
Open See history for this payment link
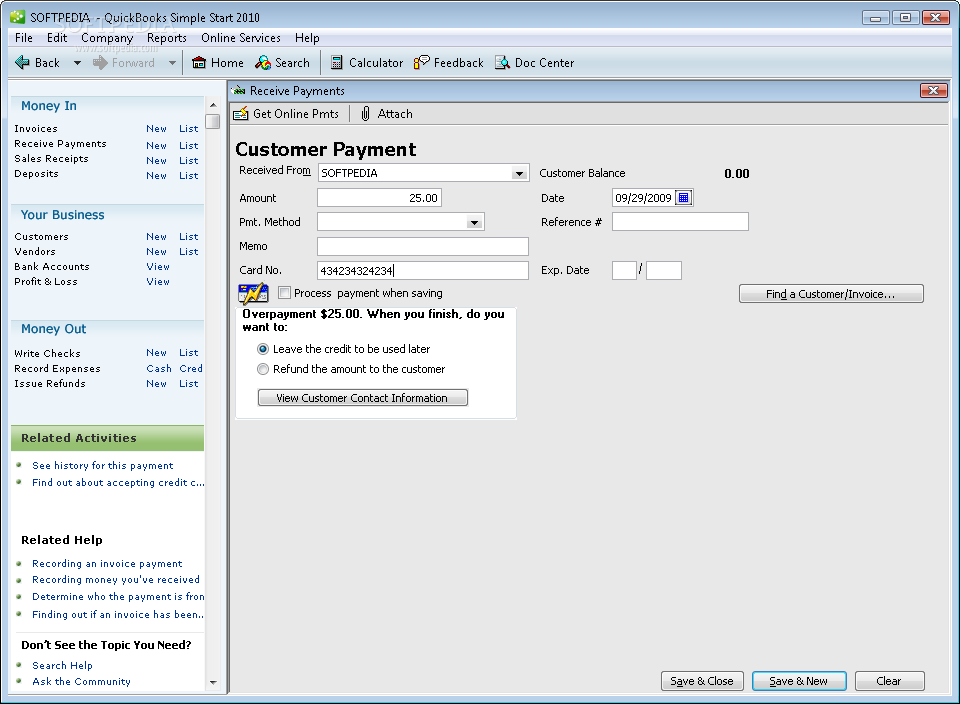coord(103,466)
